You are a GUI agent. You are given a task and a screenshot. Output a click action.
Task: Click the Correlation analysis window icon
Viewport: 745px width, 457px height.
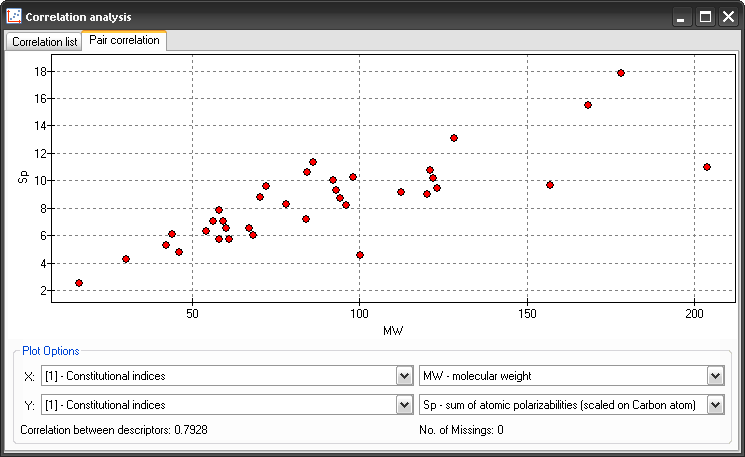point(14,16)
